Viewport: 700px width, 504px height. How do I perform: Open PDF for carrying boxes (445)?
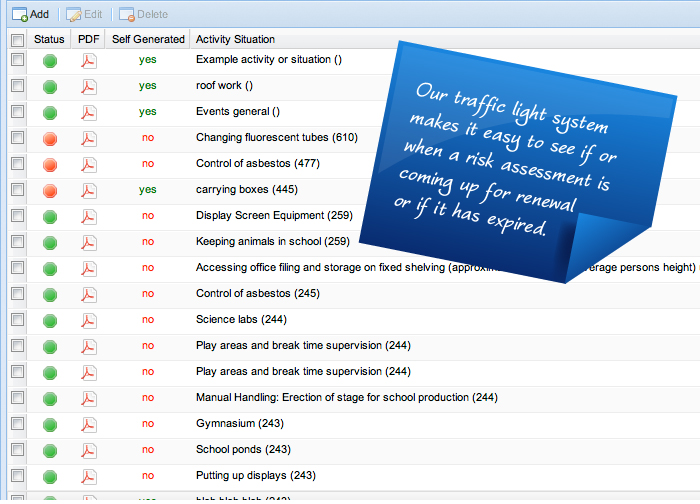[88, 191]
